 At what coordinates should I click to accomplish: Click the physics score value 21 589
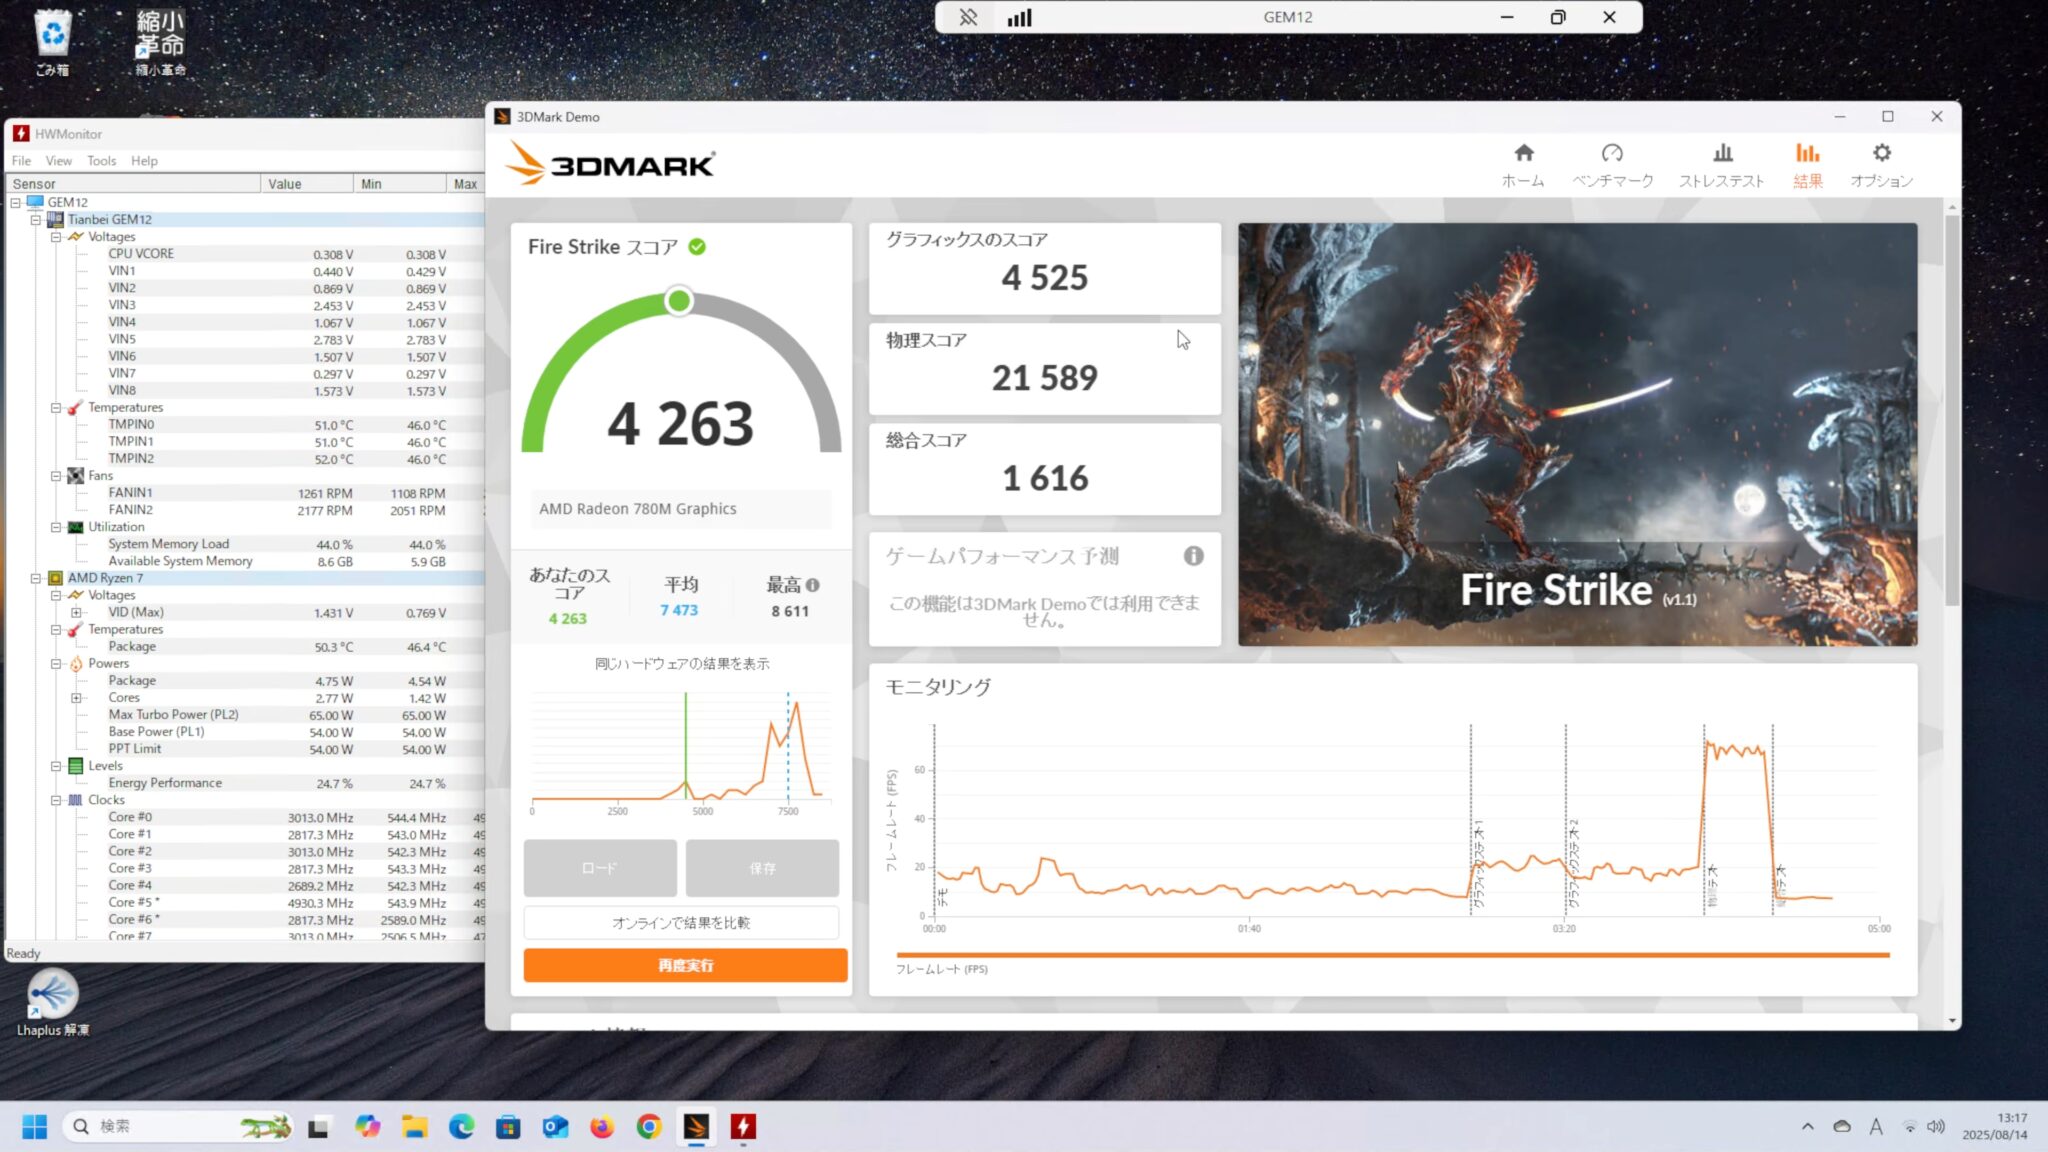pos(1044,378)
